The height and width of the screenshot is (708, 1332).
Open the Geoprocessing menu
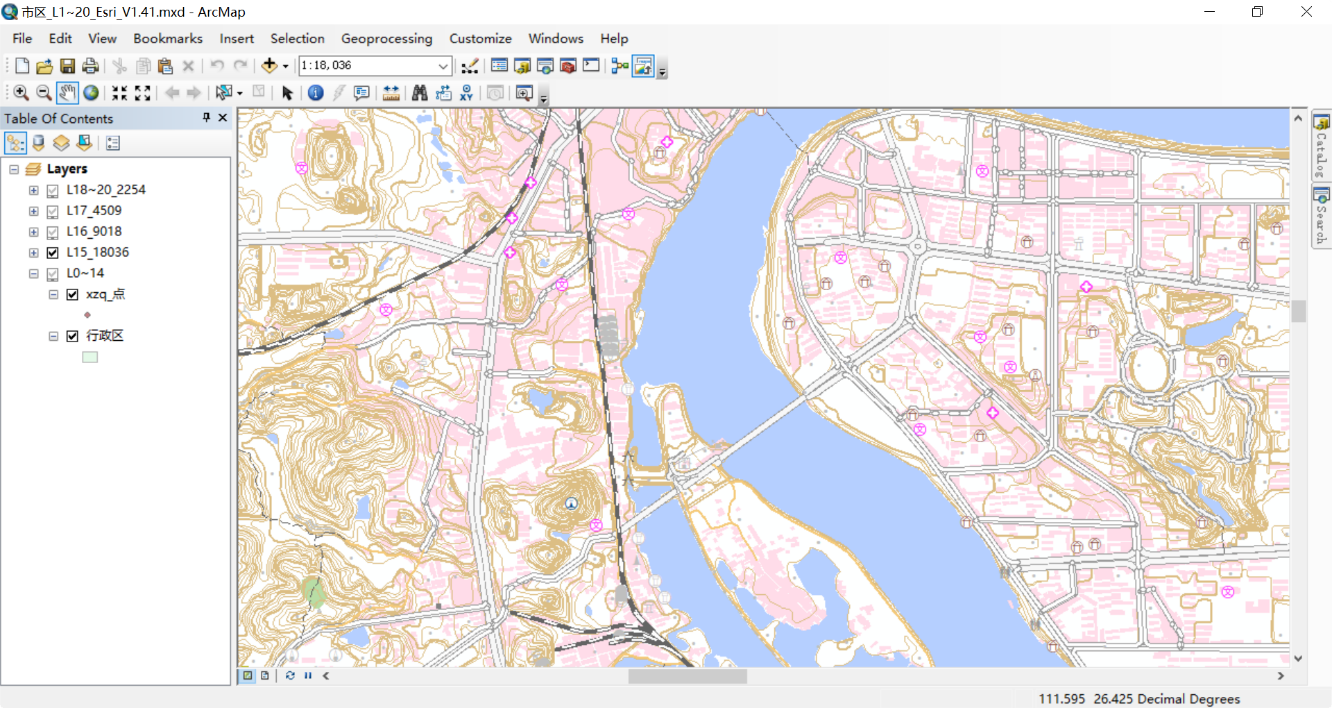387,39
